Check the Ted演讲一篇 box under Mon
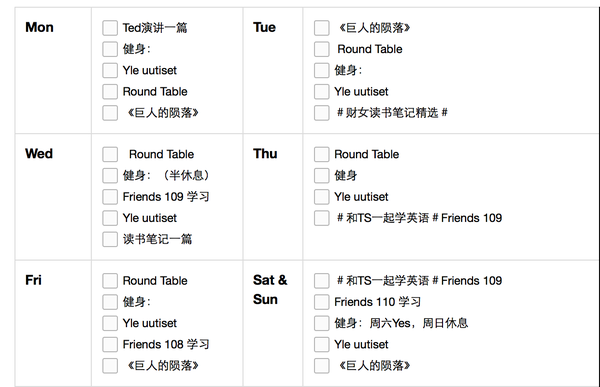This screenshot has height=387, width=600. pos(110,28)
